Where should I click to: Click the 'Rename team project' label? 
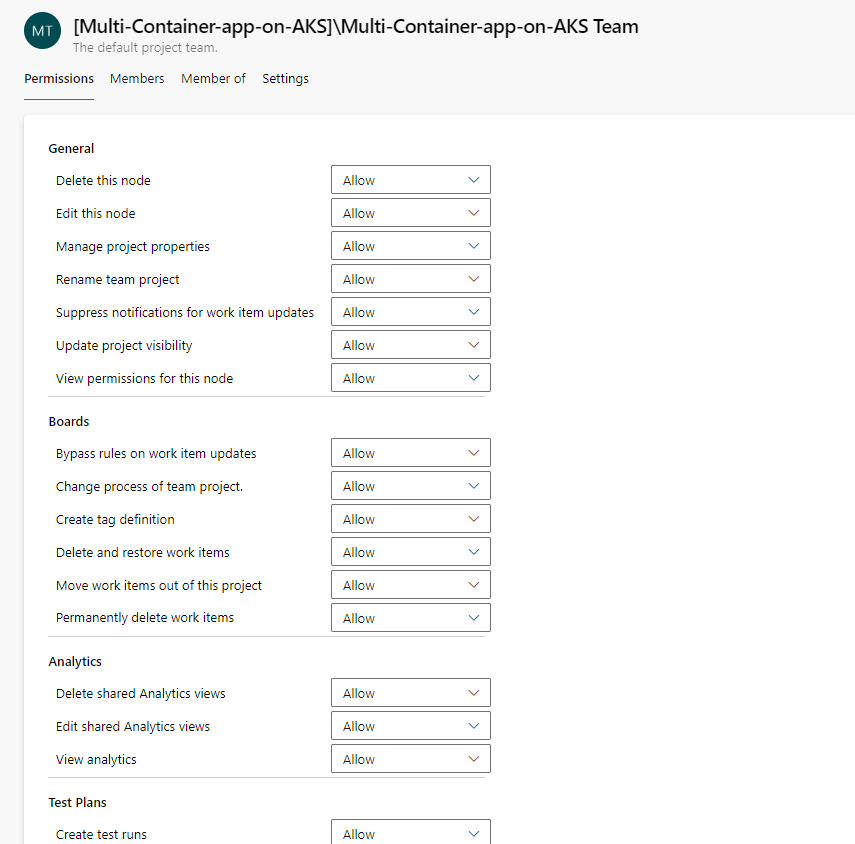coord(117,279)
